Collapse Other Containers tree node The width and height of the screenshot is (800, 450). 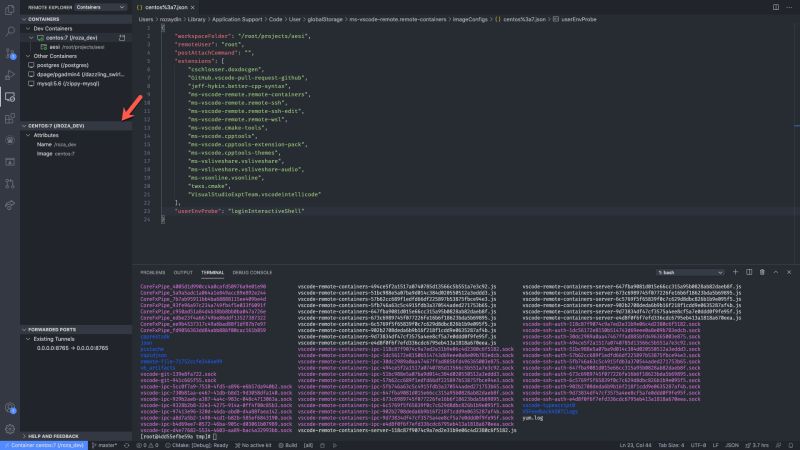pos(29,56)
